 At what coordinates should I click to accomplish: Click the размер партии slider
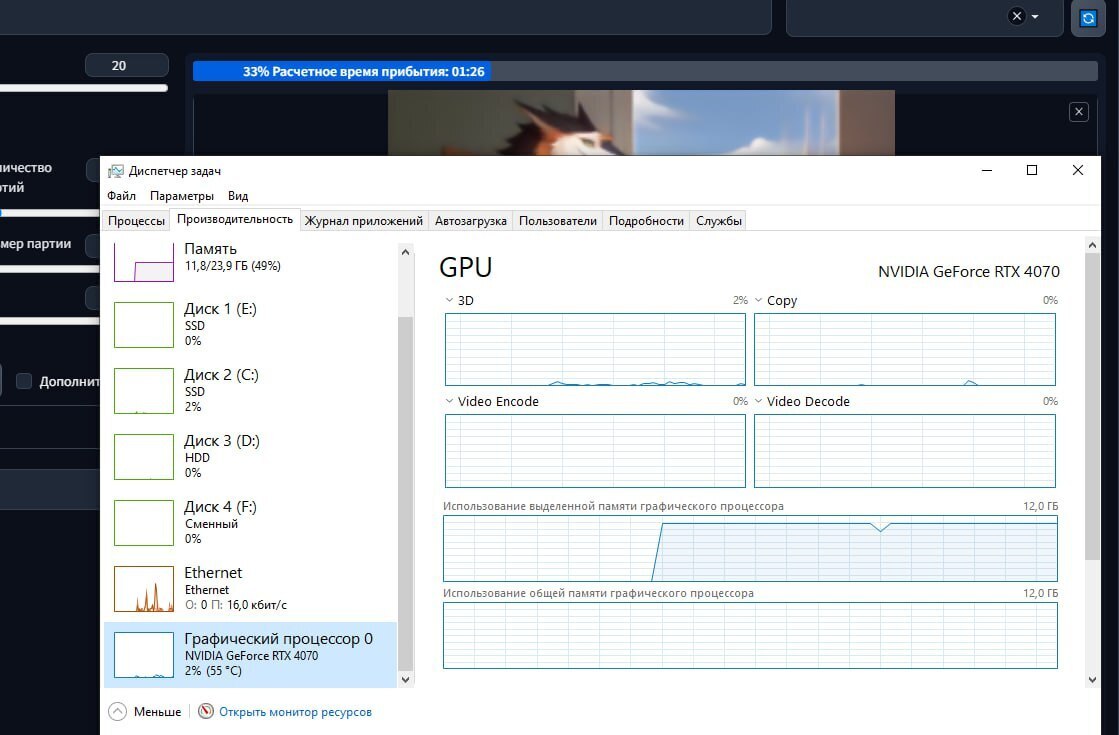[50, 269]
